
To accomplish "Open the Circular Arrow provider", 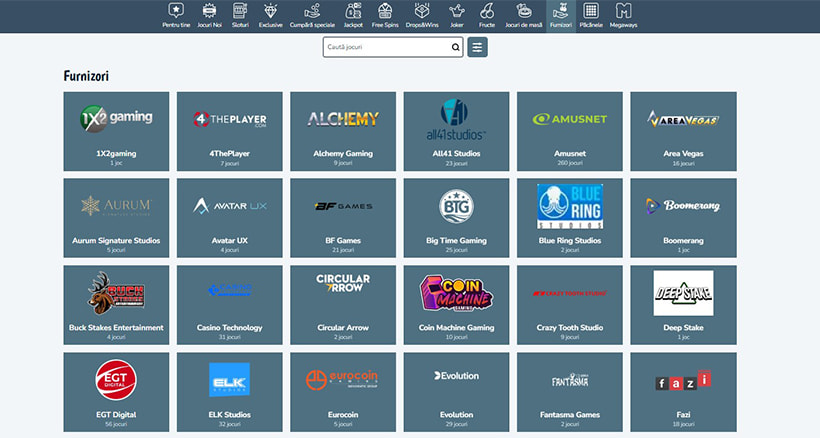I will [343, 305].
